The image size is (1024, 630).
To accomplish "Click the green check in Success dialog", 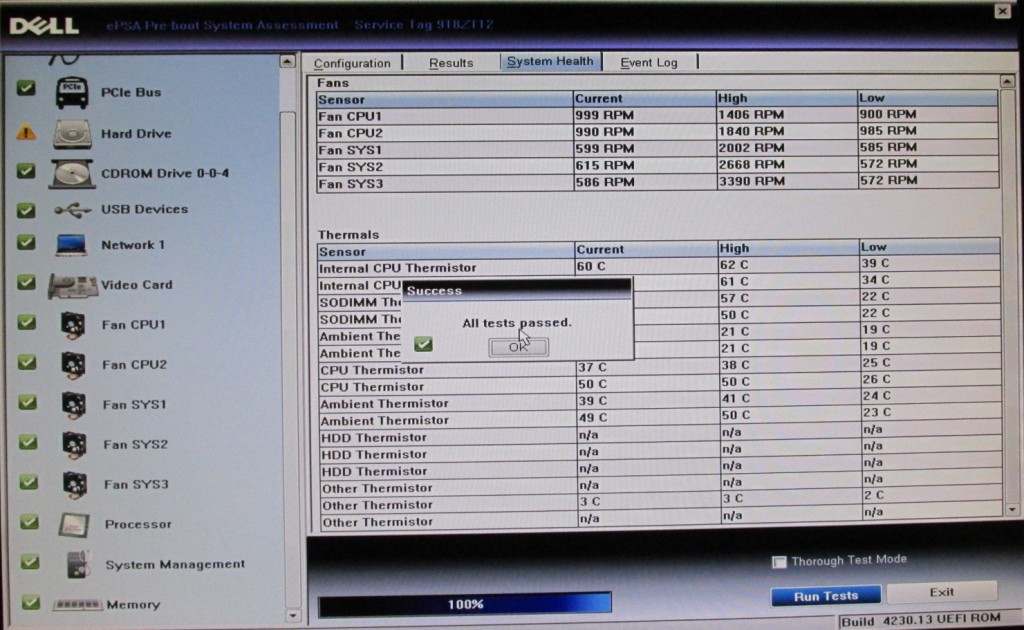I will (423, 343).
